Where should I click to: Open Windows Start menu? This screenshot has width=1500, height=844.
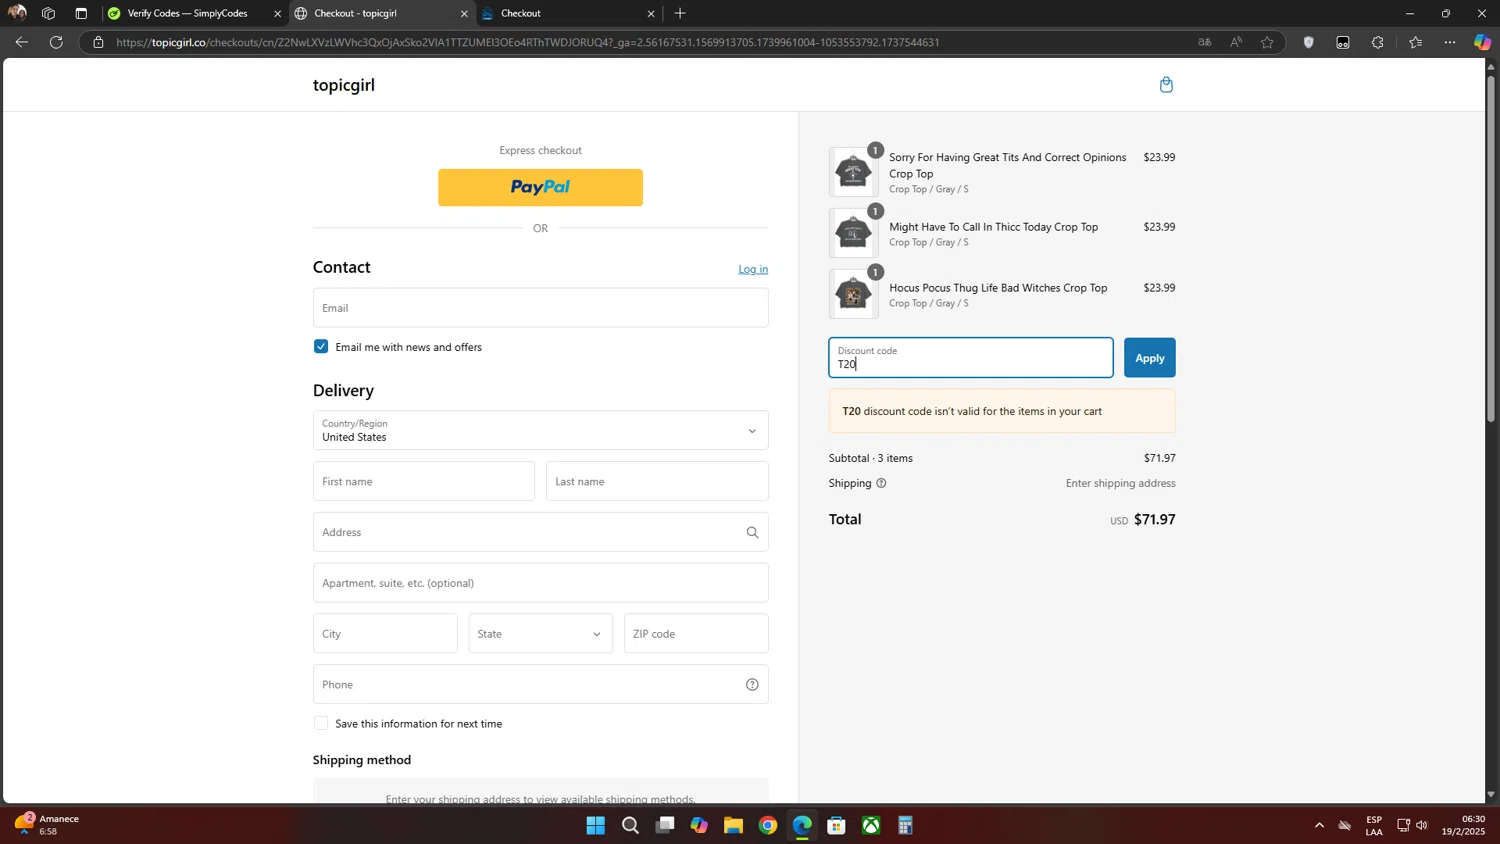point(596,826)
